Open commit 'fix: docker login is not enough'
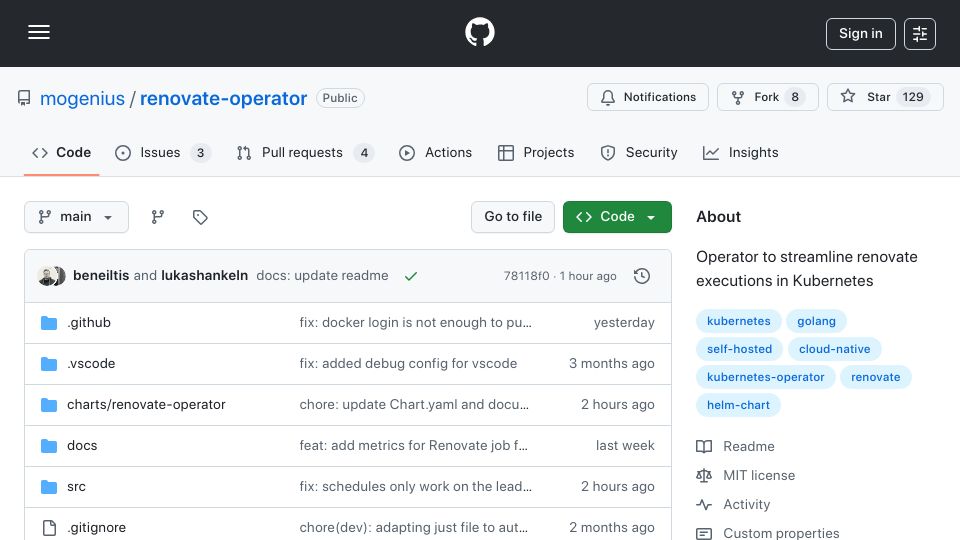Viewport: 960px width, 540px height. tap(415, 323)
